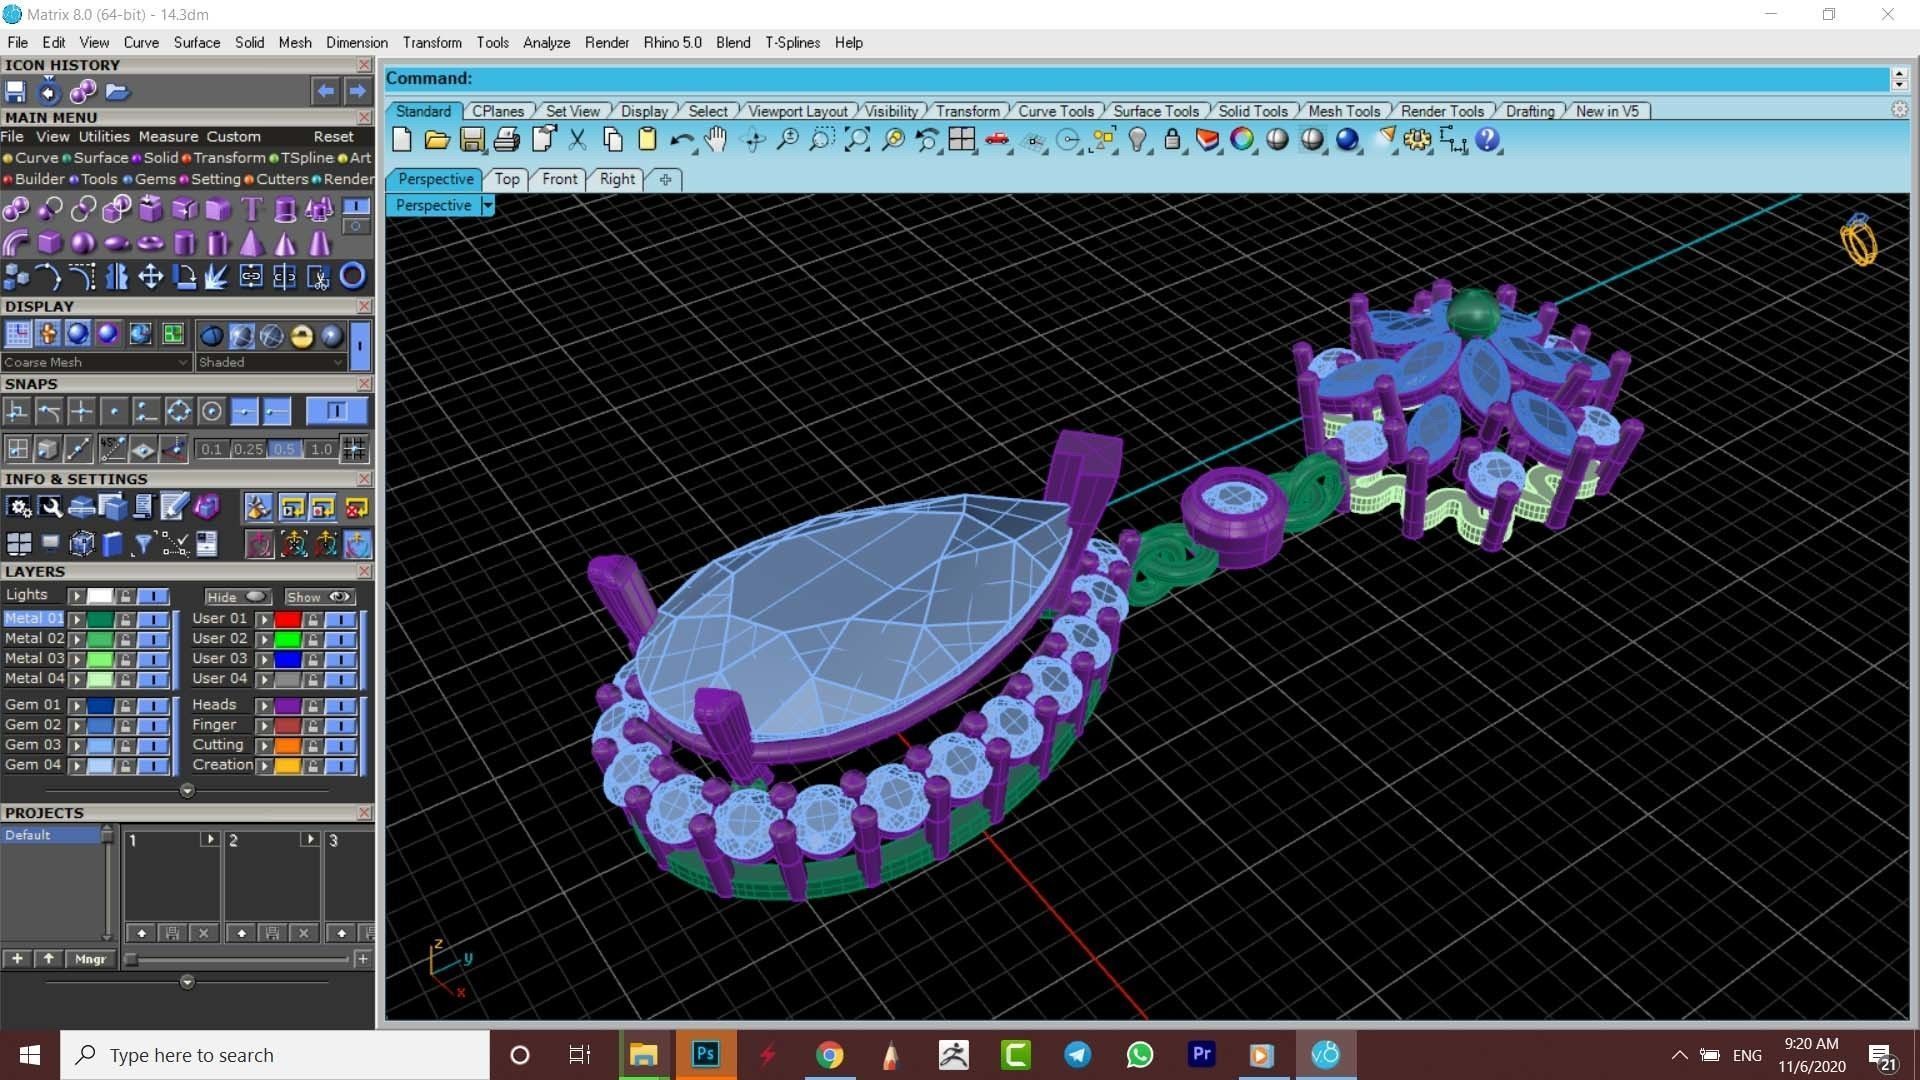
Task: Toggle visibility switch of Gem 01 layer
Action: pyautogui.click(x=153, y=706)
